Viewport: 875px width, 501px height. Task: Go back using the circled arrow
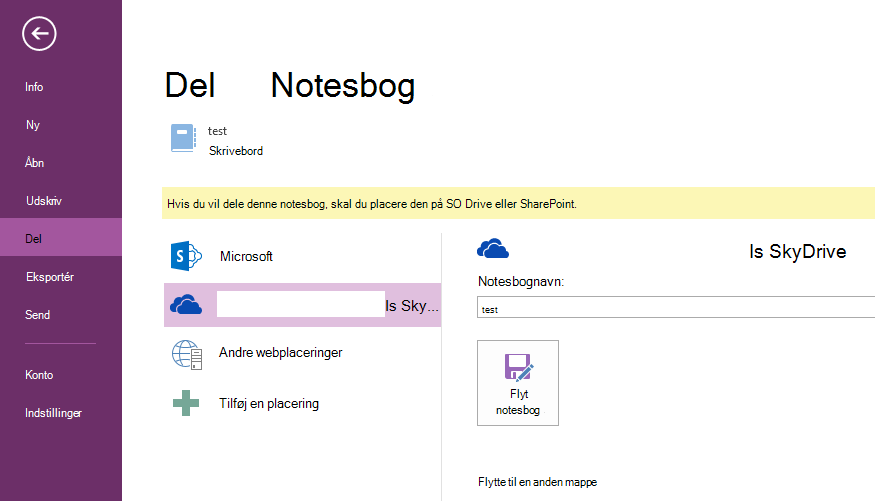click(x=39, y=33)
